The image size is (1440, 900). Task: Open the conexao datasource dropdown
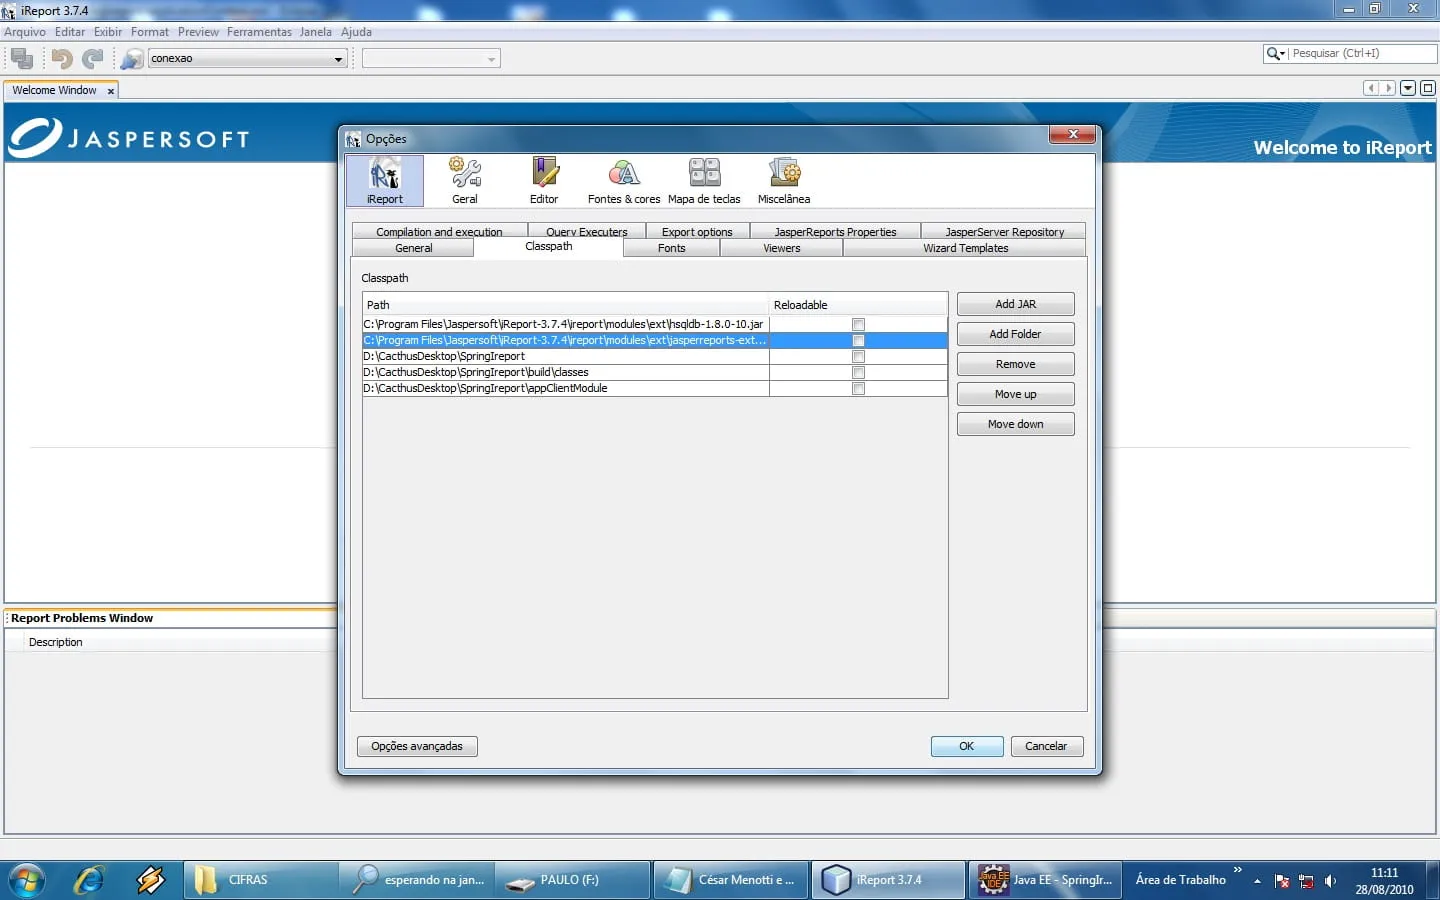click(x=338, y=59)
